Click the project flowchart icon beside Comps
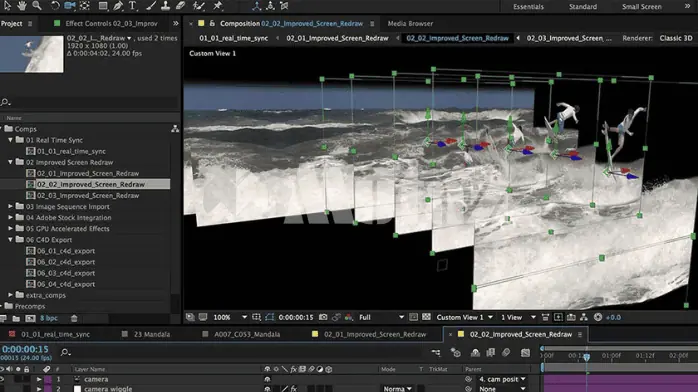This screenshot has width=698, height=392. pos(175,129)
